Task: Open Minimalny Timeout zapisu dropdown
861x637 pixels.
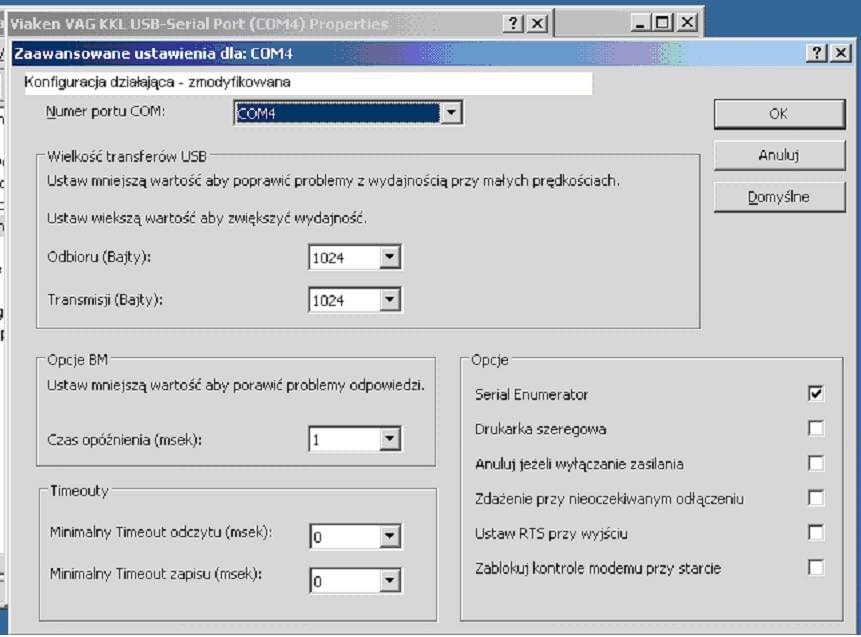Action: (x=389, y=581)
